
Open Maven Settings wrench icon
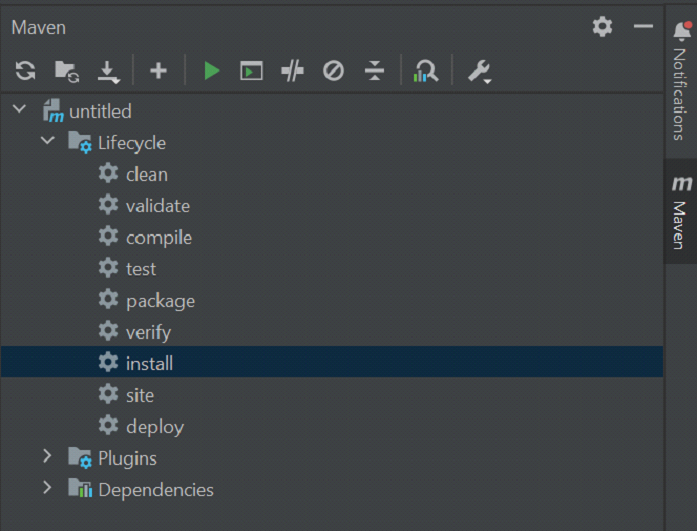point(479,71)
